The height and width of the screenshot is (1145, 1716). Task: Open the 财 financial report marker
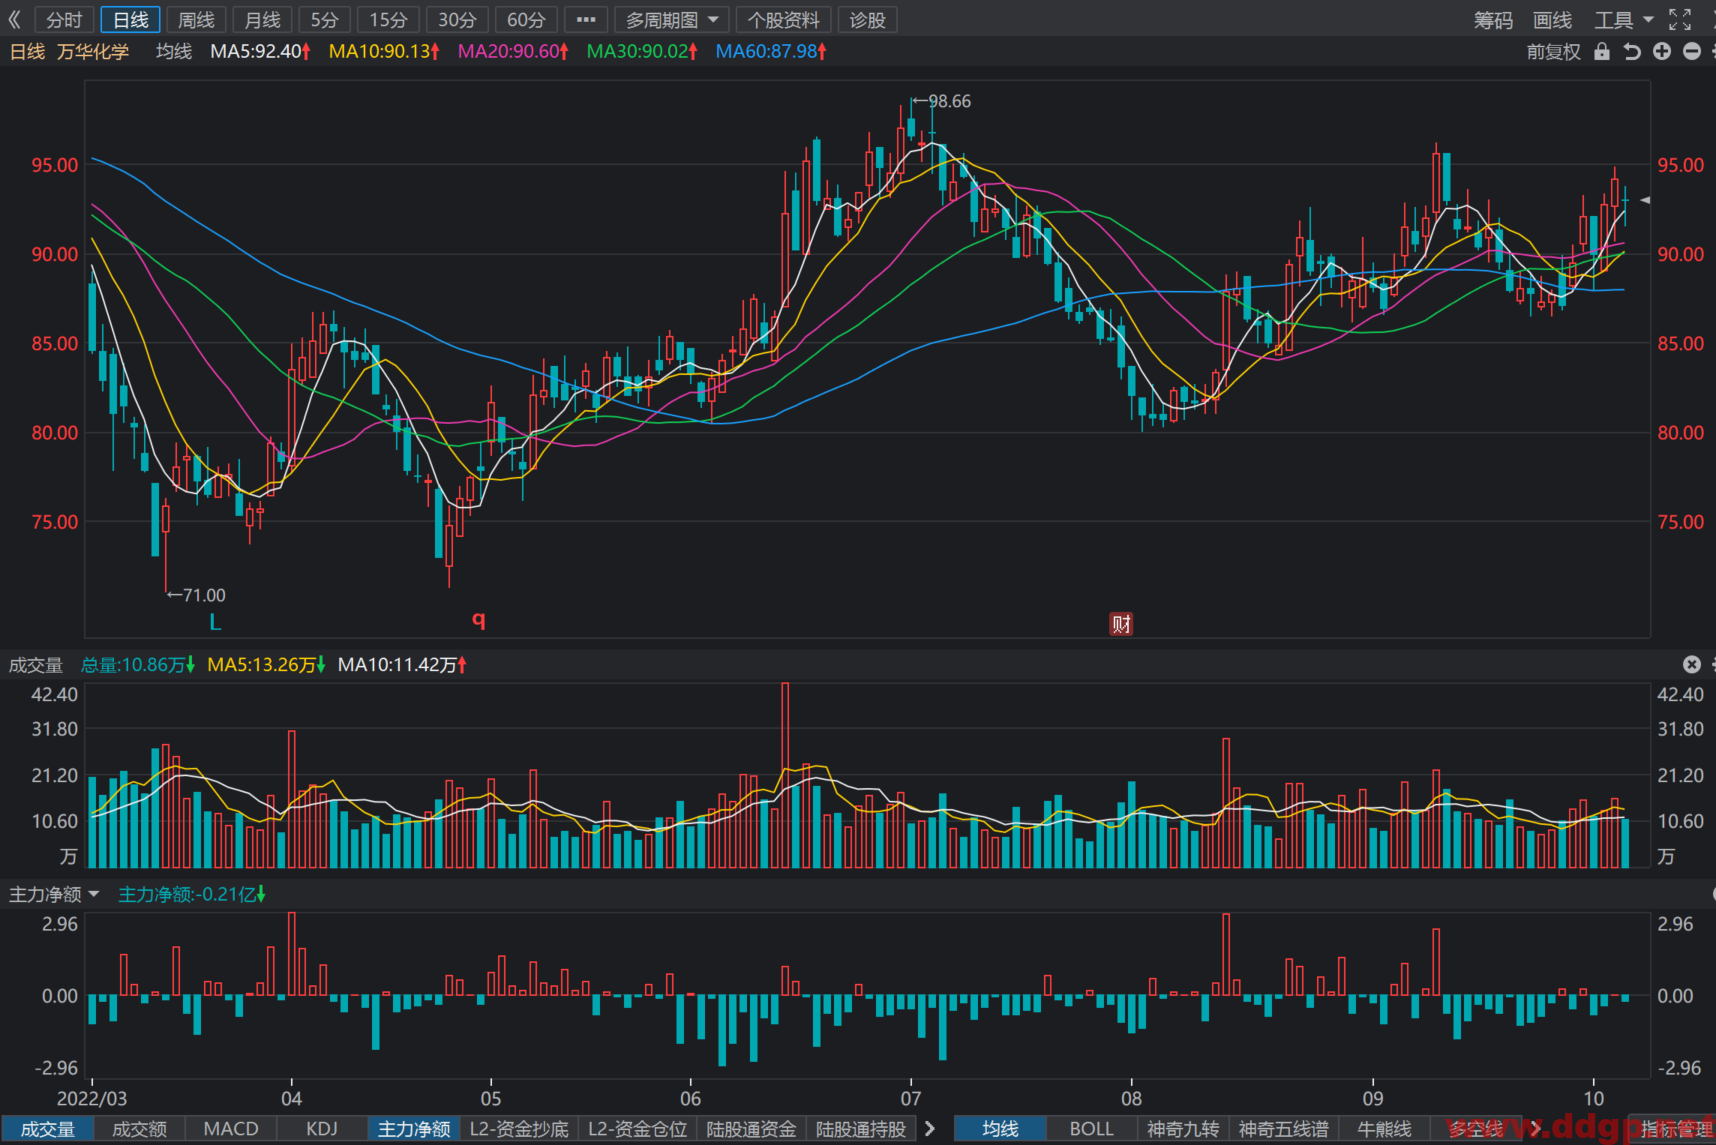1121,624
